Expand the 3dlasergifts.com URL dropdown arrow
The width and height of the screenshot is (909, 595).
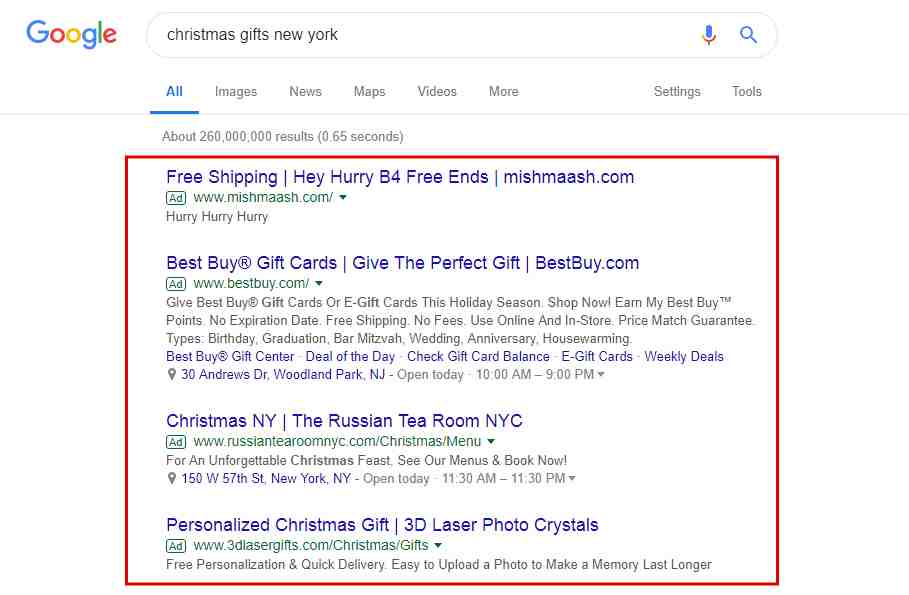[x=438, y=546]
